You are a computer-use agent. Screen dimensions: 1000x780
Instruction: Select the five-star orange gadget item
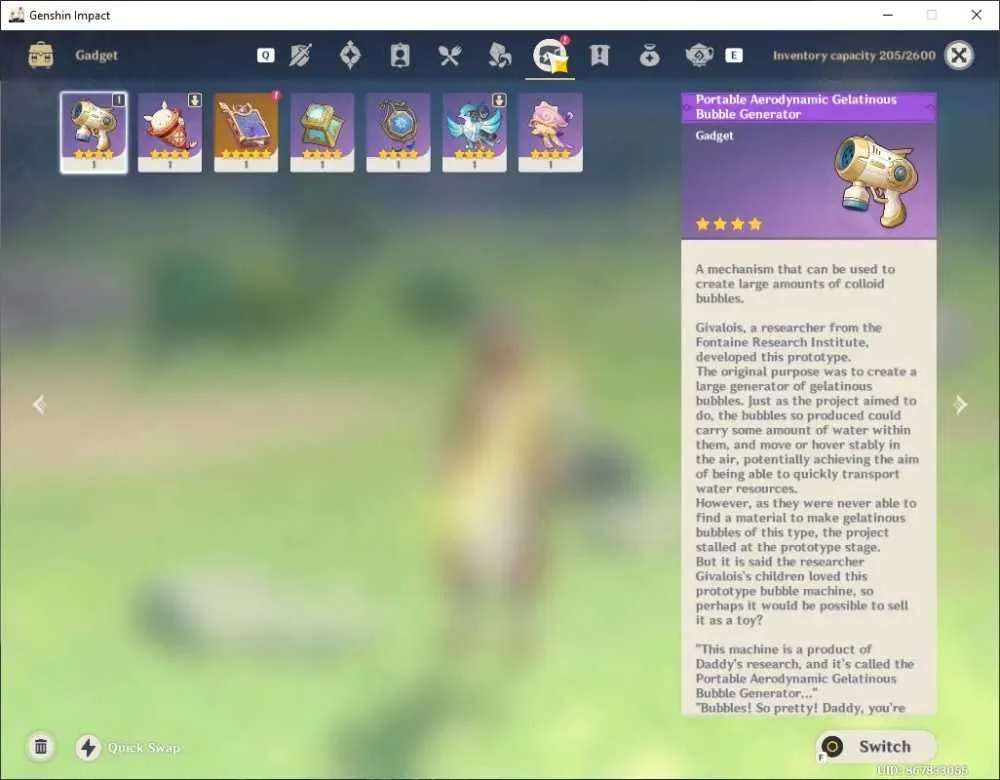pos(246,133)
